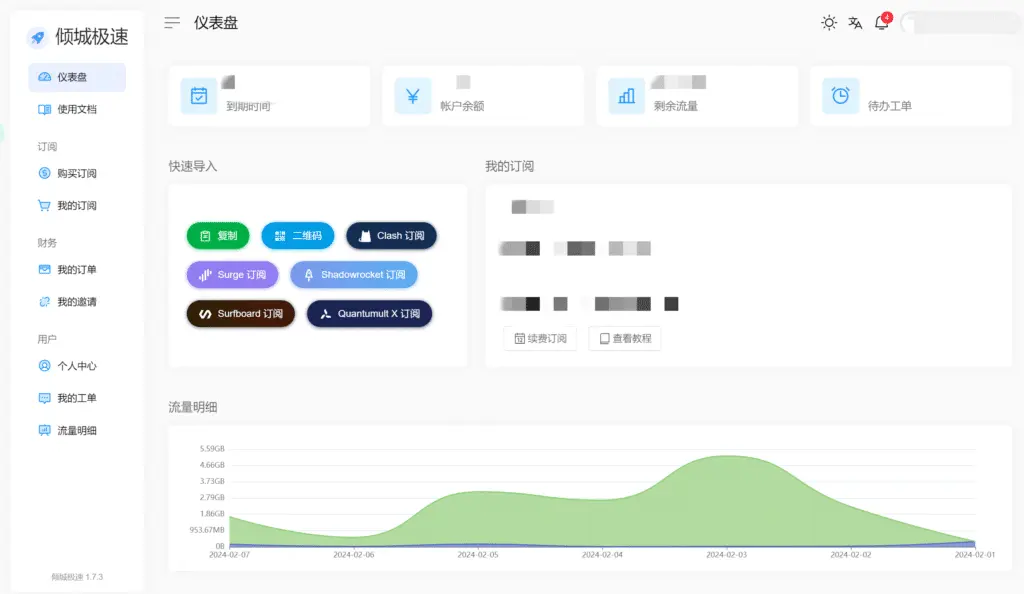Show the 二维码 QR code
The width and height of the screenshot is (1024, 594).
click(298, 236)
